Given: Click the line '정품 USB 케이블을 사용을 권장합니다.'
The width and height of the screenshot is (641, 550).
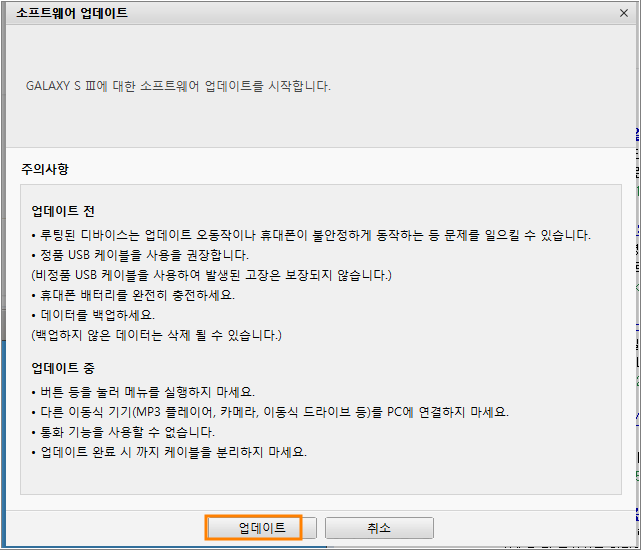Looking at the screenshot, I should [x=140, y=255].
